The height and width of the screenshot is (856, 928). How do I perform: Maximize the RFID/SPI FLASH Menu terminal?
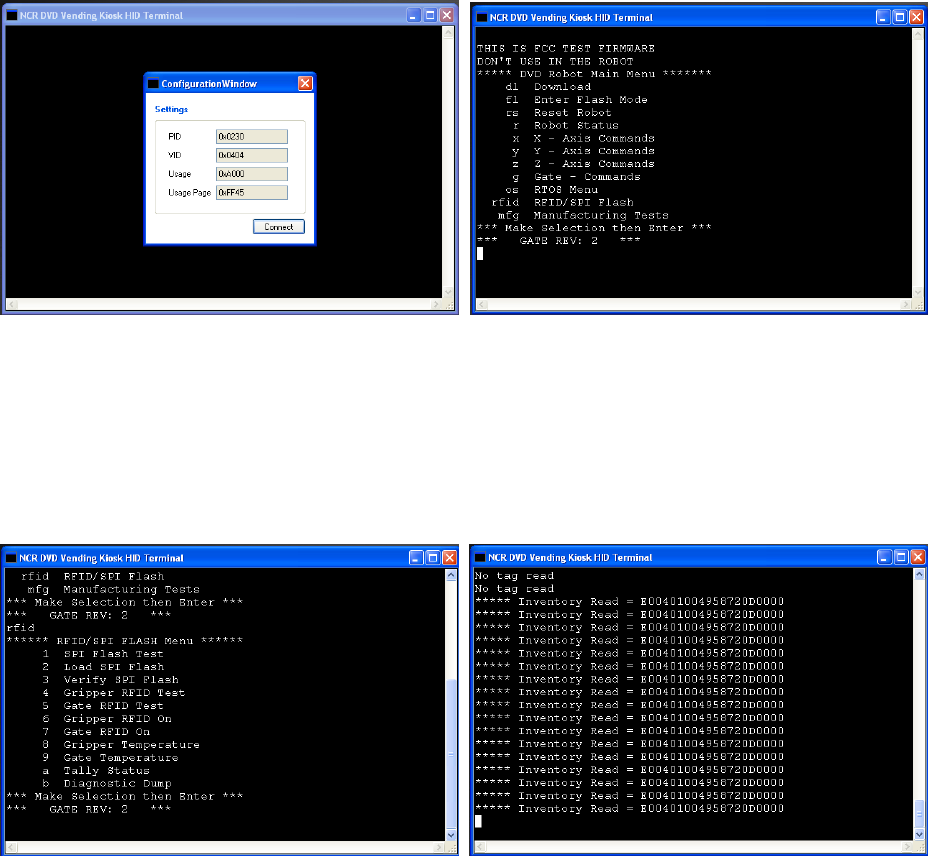(433, 558)
